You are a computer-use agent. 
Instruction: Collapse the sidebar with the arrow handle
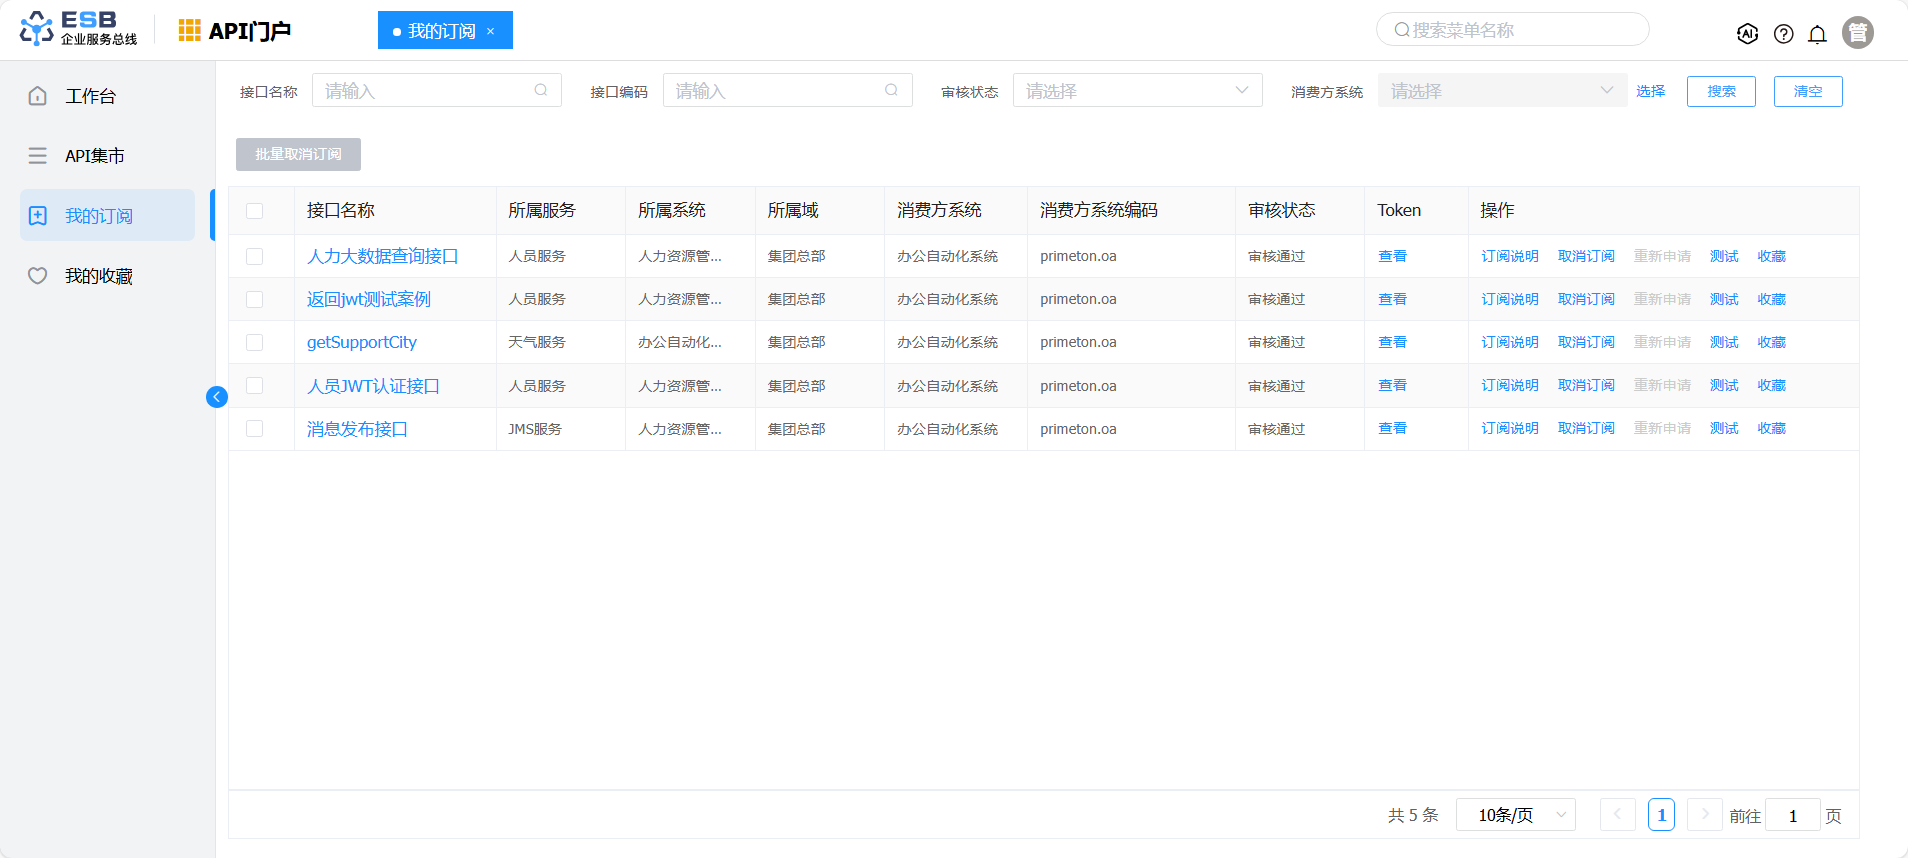216,397
